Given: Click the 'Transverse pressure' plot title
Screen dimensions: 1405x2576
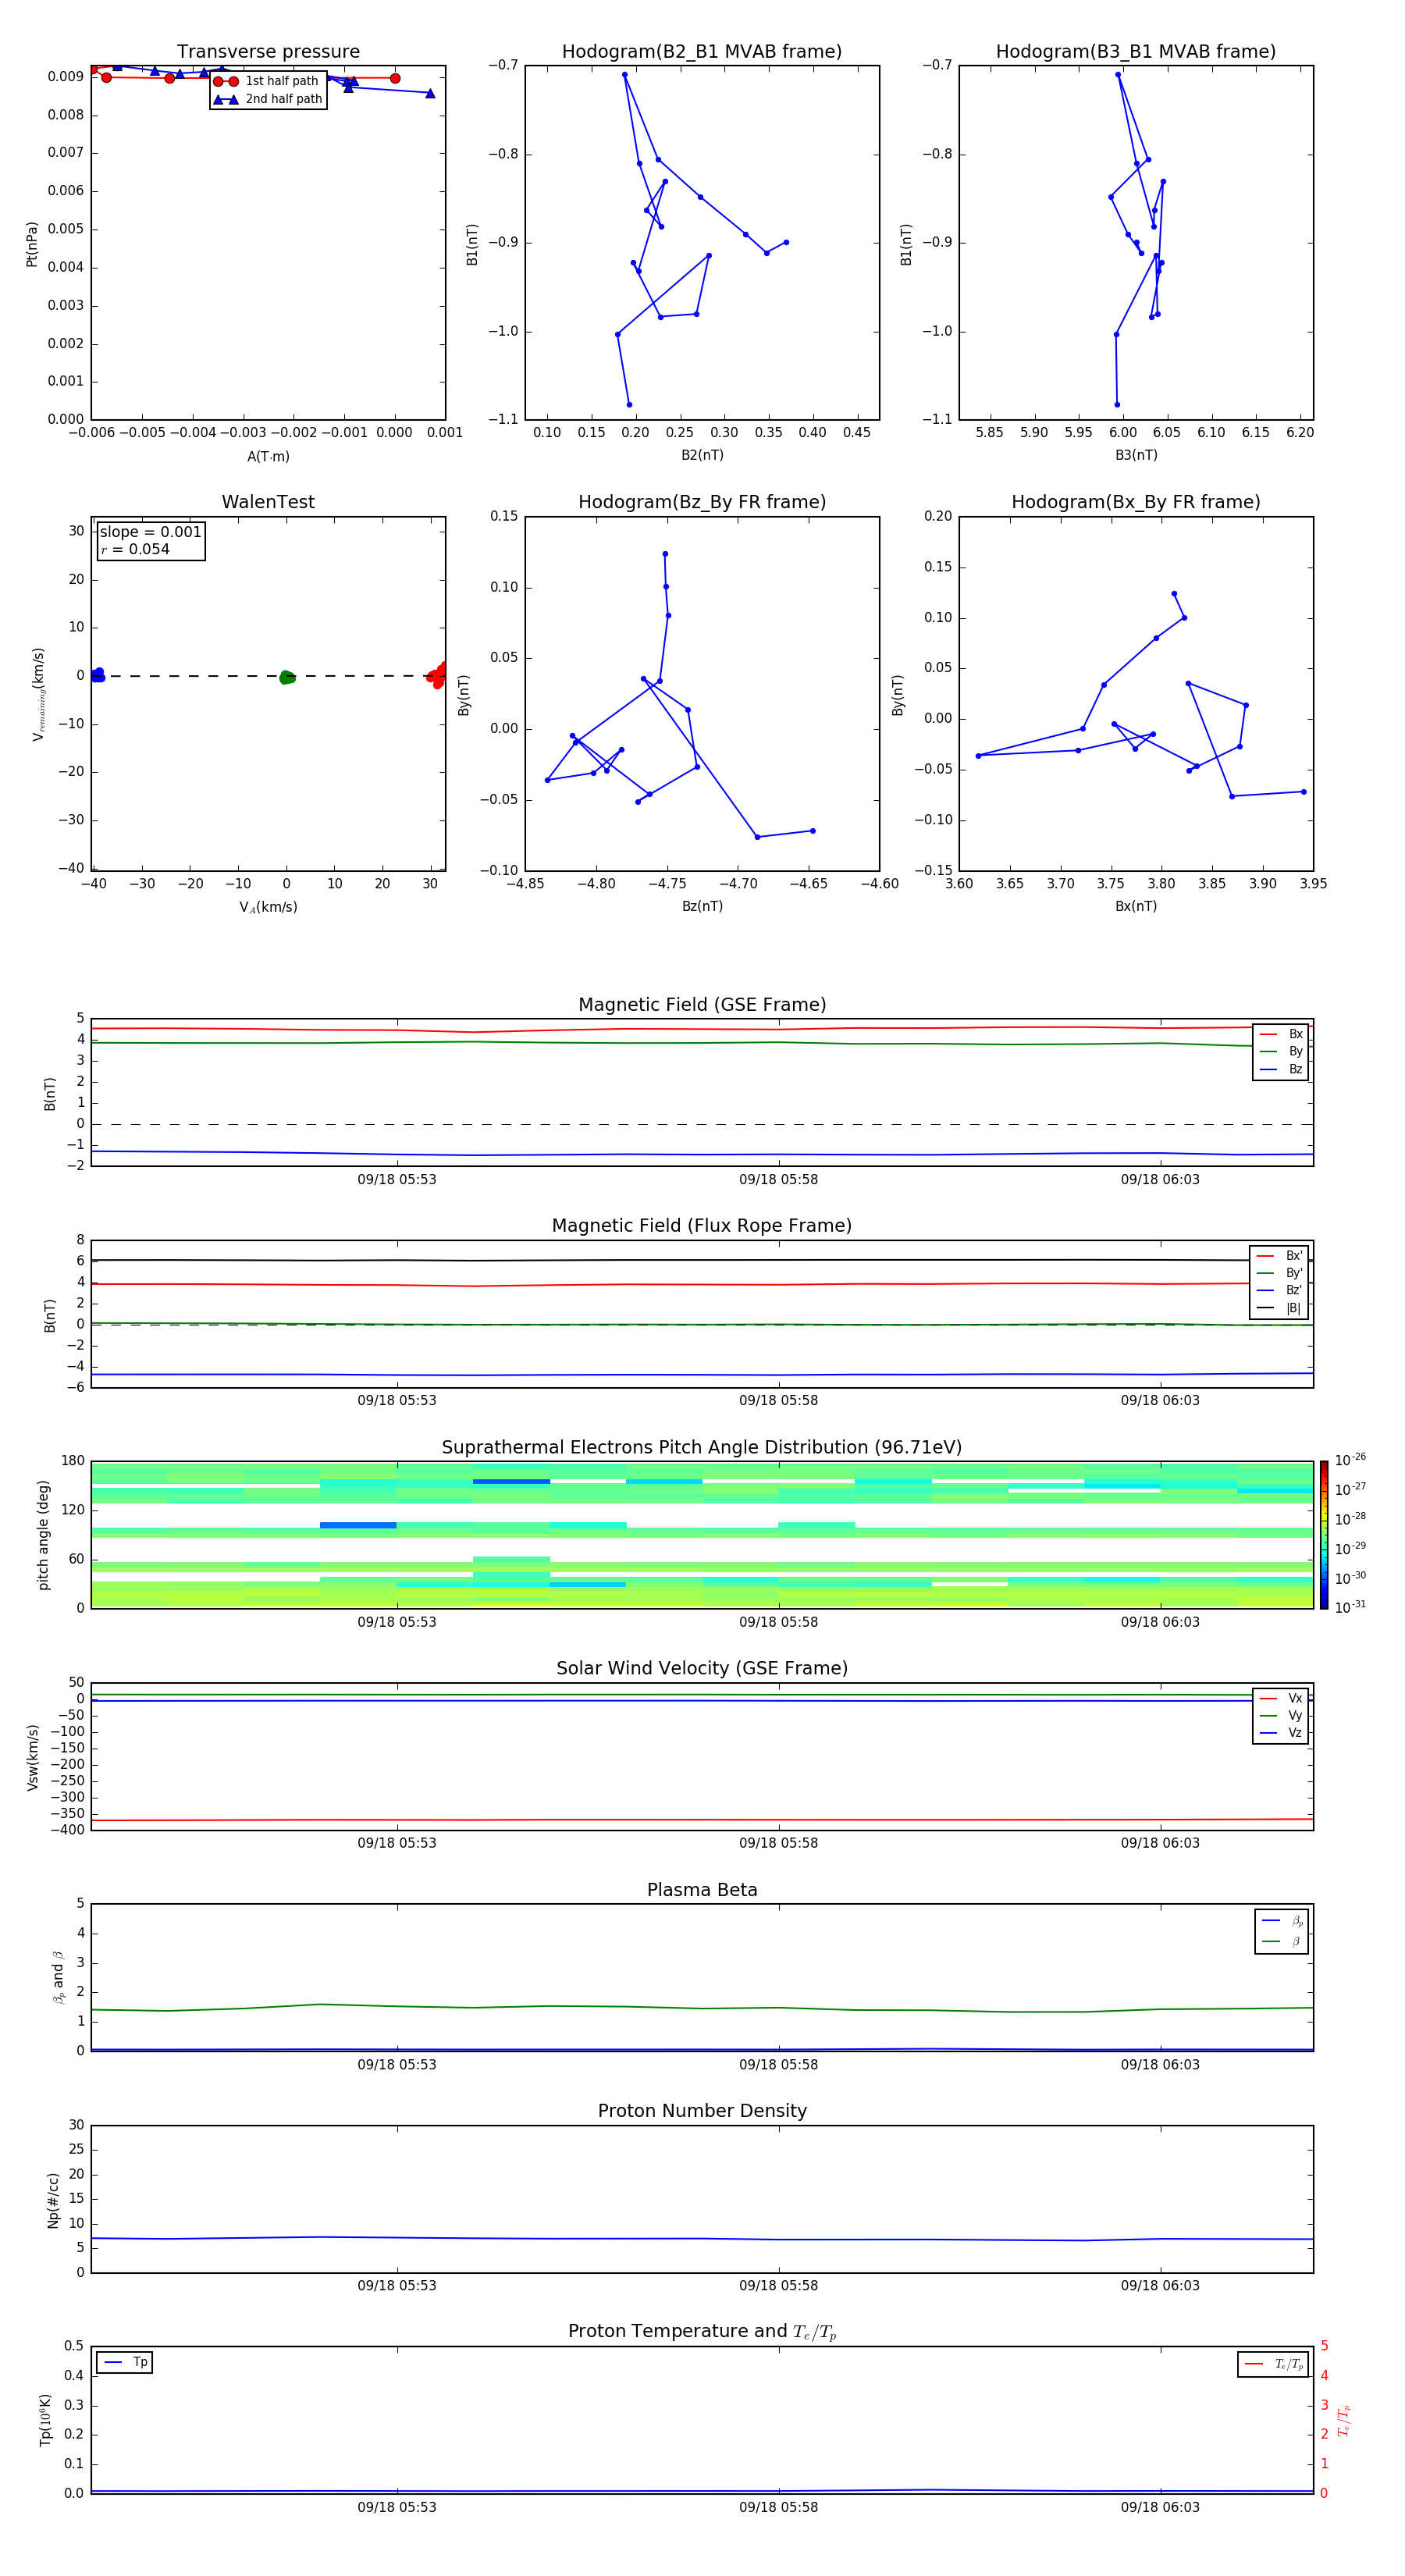Looking at the screenshot, I should click(268, 52).
